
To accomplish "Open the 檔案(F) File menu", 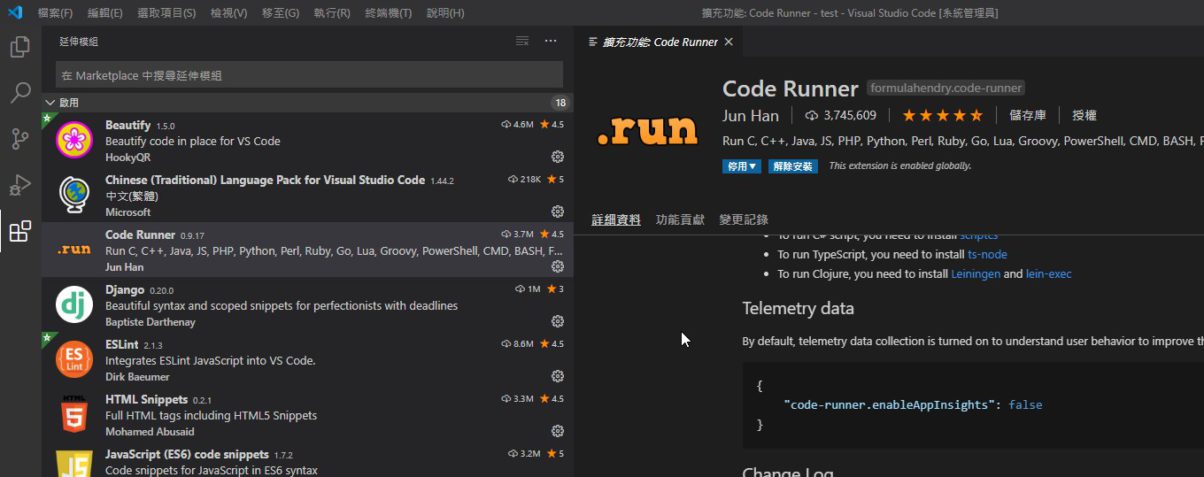I will pyautogui.click(x=55, y=13).
